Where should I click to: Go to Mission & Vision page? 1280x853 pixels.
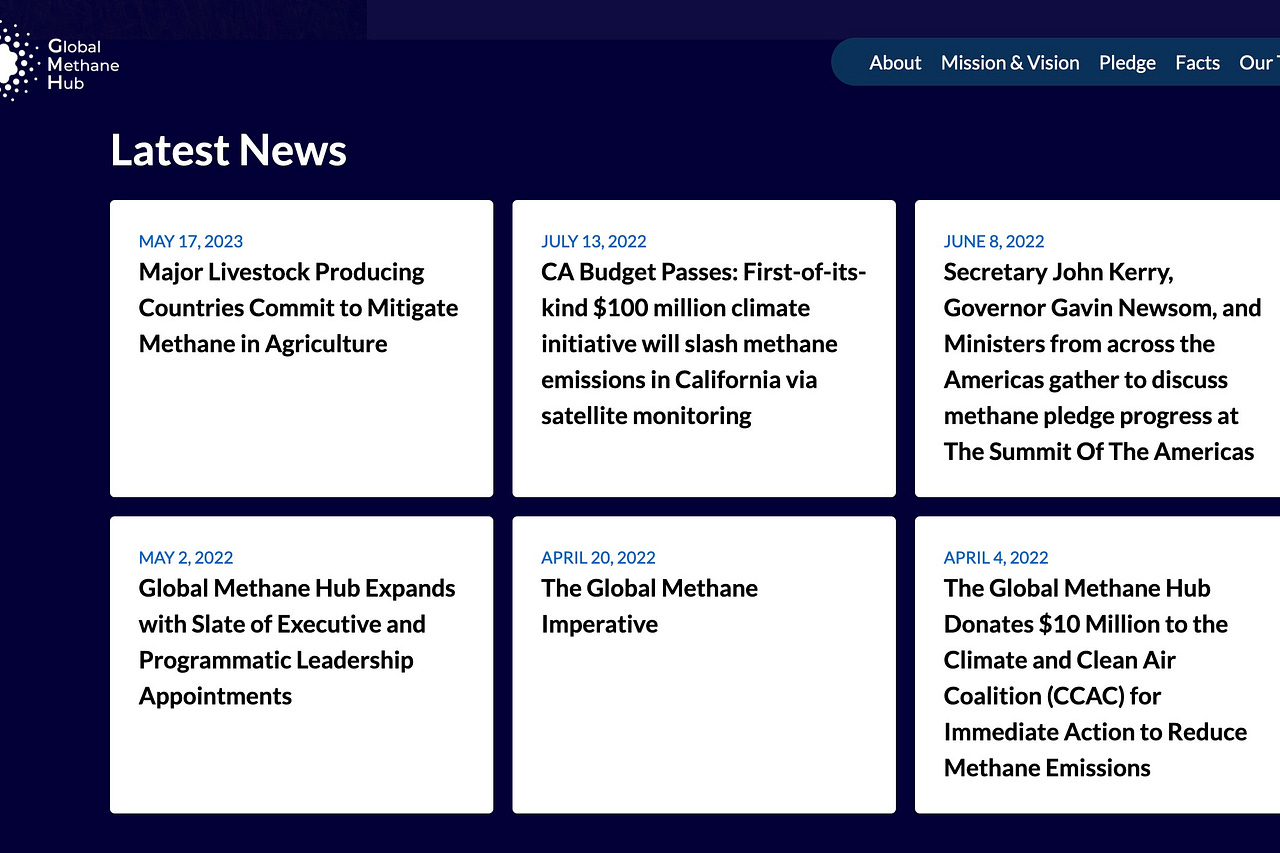click(1010, 63)
